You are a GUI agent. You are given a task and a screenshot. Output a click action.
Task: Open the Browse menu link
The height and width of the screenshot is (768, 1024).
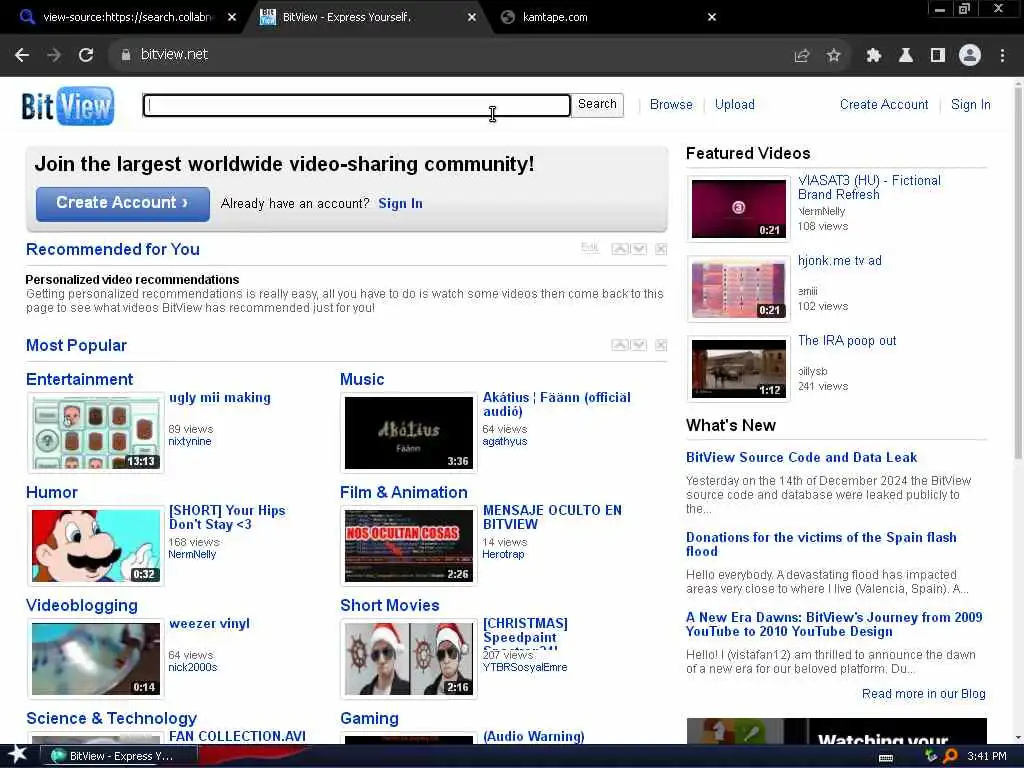point(671,104)
